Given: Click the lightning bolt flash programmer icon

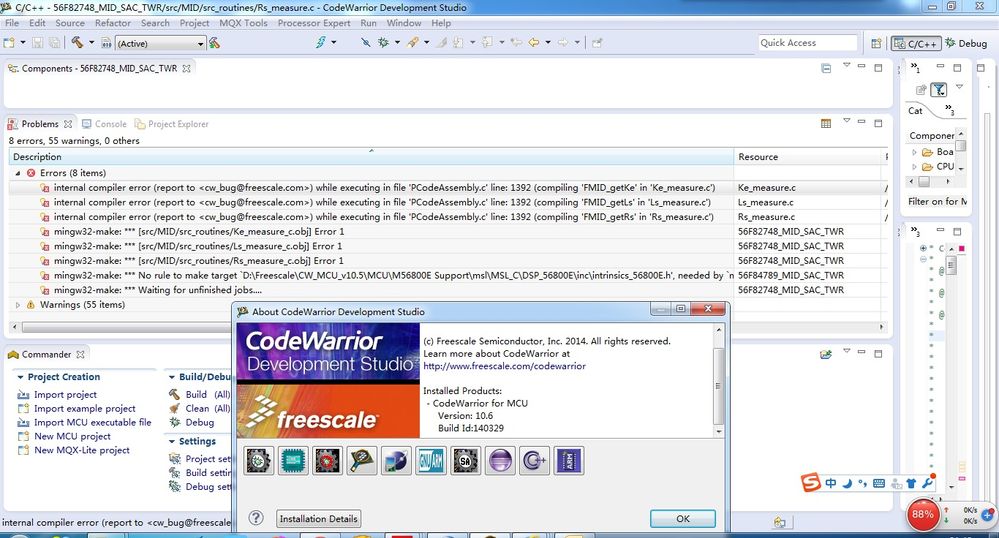Looking at the screenshot, I should click(320, 42).
